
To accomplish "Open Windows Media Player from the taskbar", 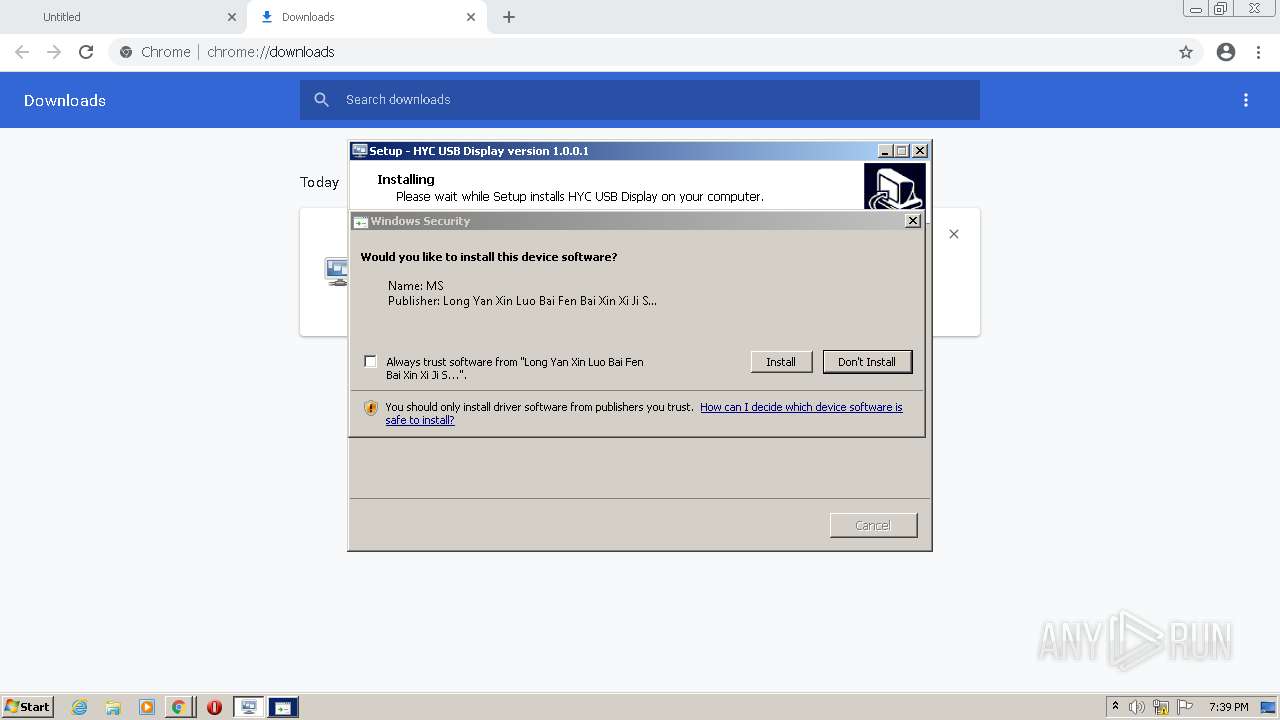I will point(146,707).
